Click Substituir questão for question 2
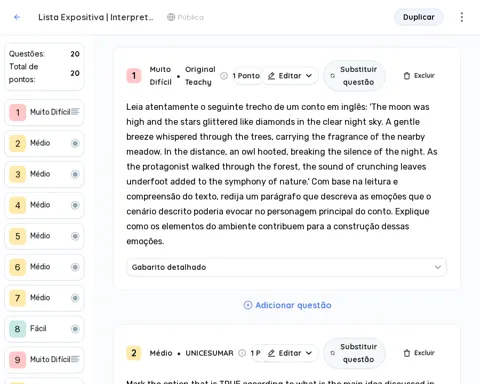This screenshot has width=480, height=384. [354, 353]
